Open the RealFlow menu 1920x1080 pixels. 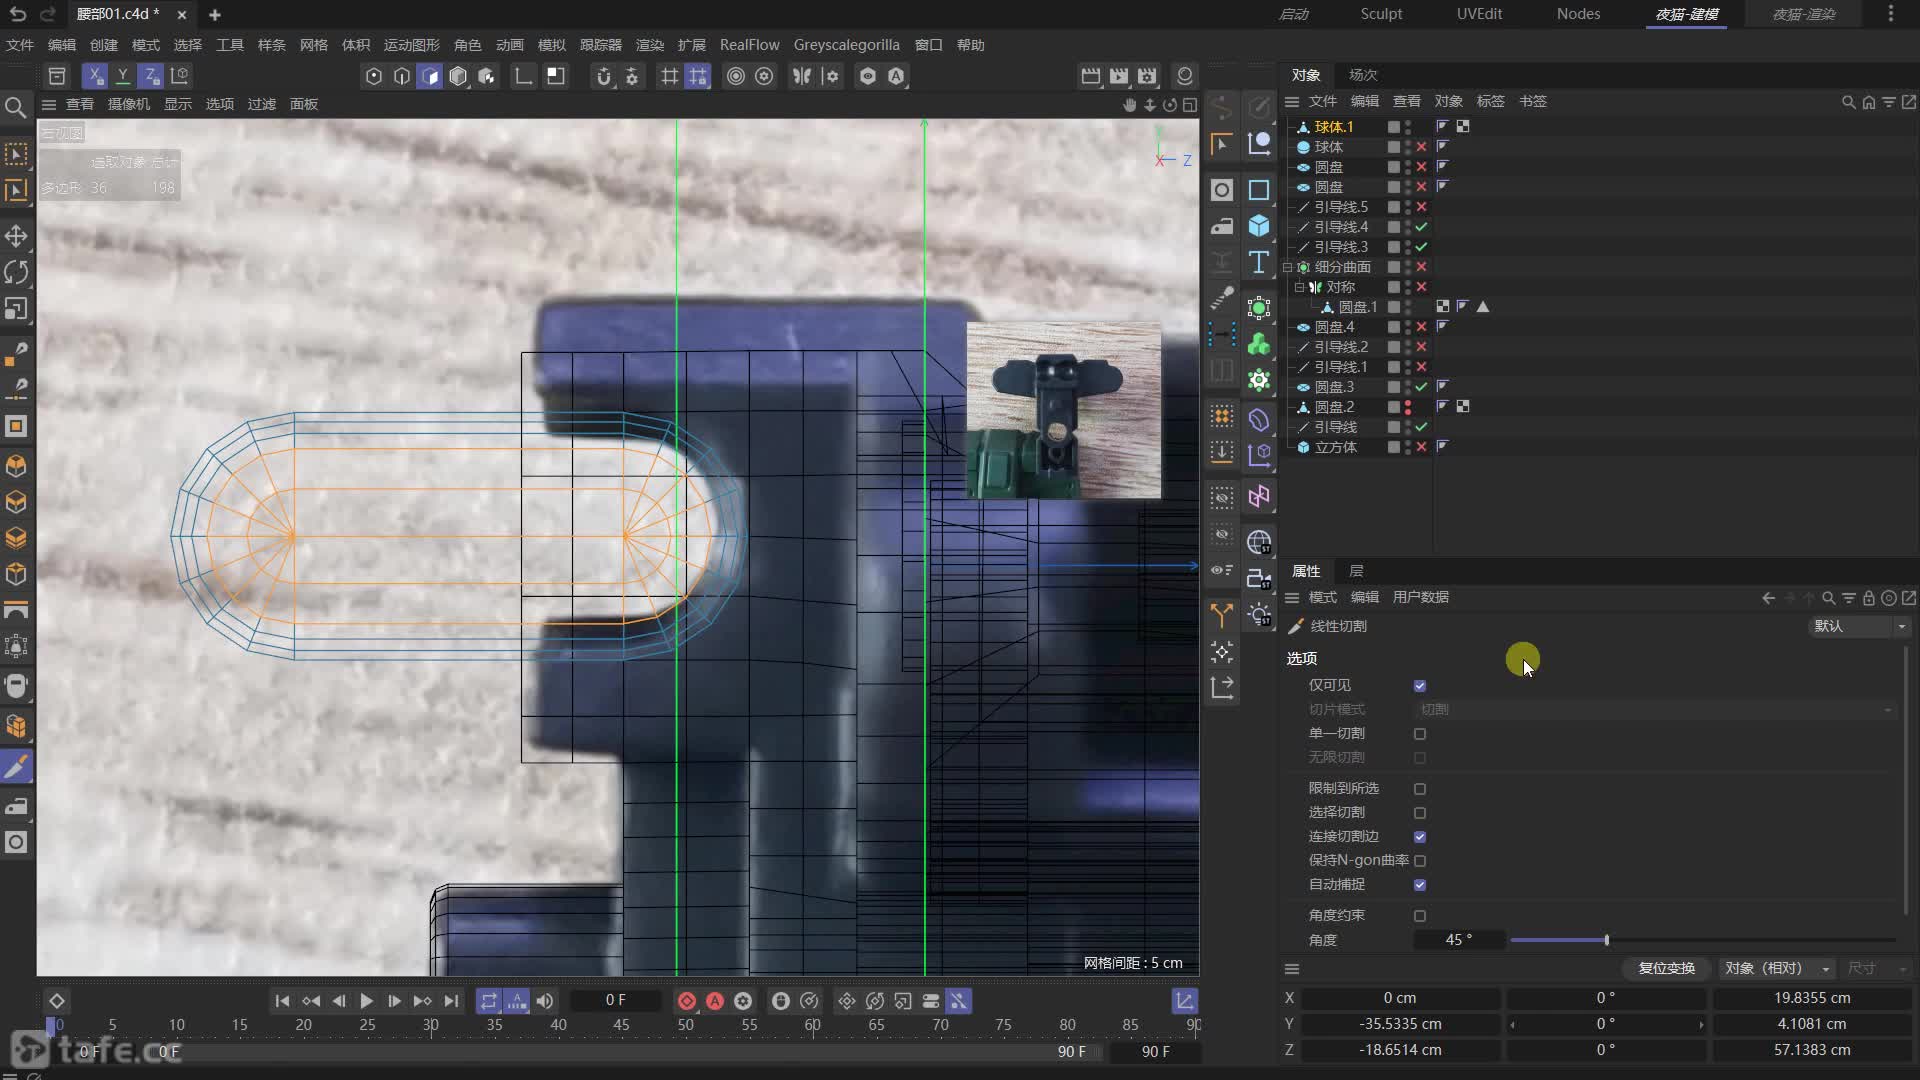coord(749,45)
